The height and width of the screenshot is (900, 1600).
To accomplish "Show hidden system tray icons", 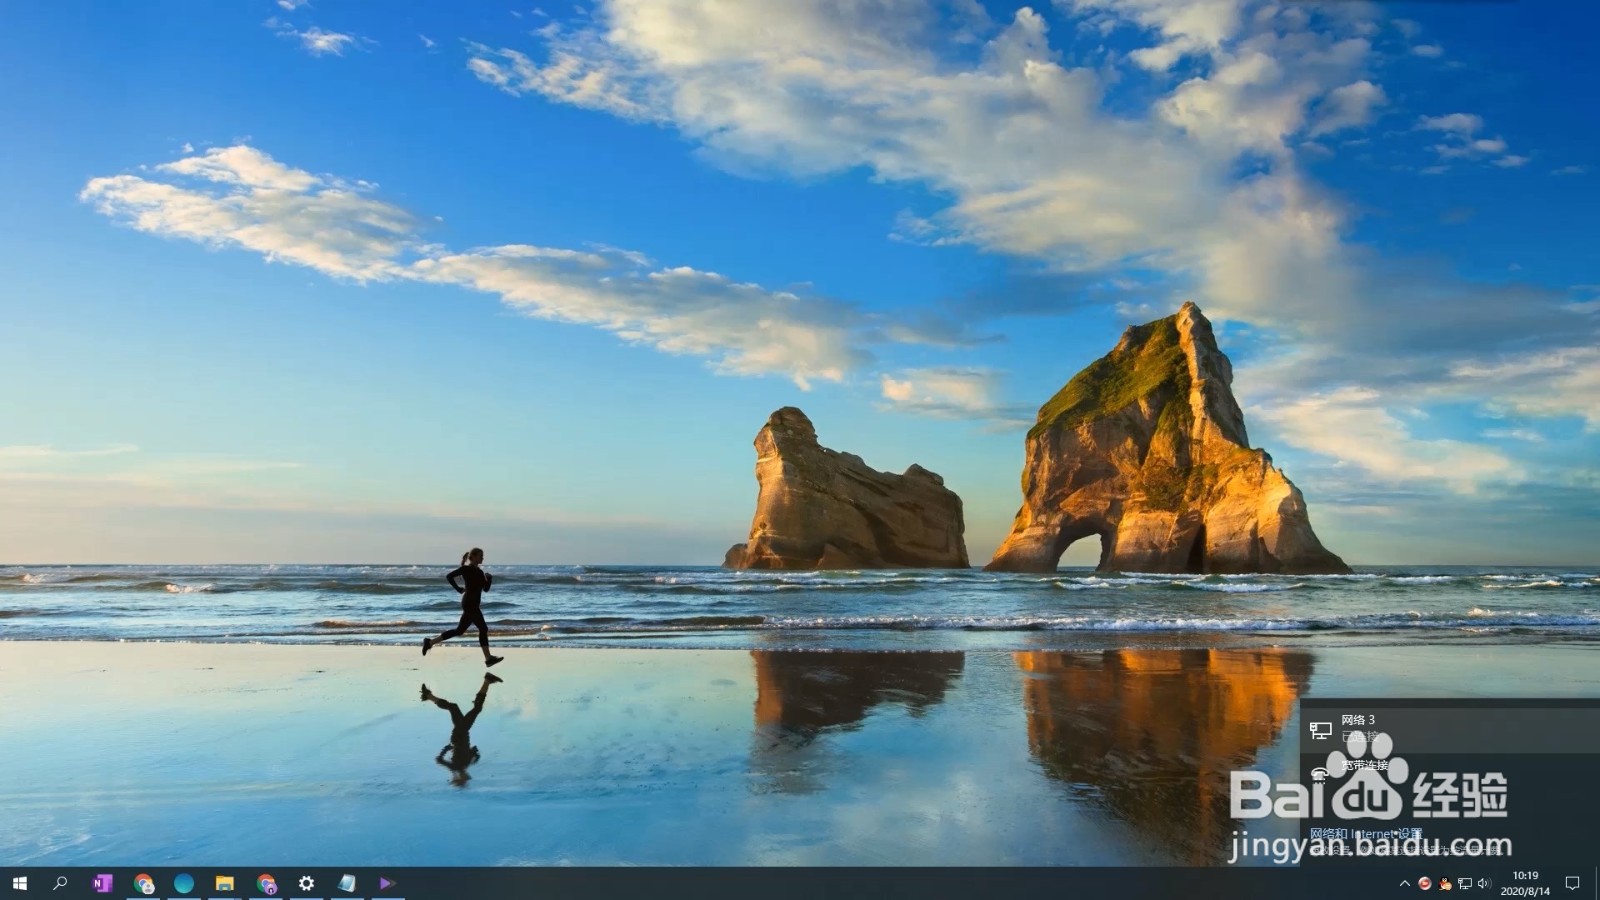I will pos(1404,884).
